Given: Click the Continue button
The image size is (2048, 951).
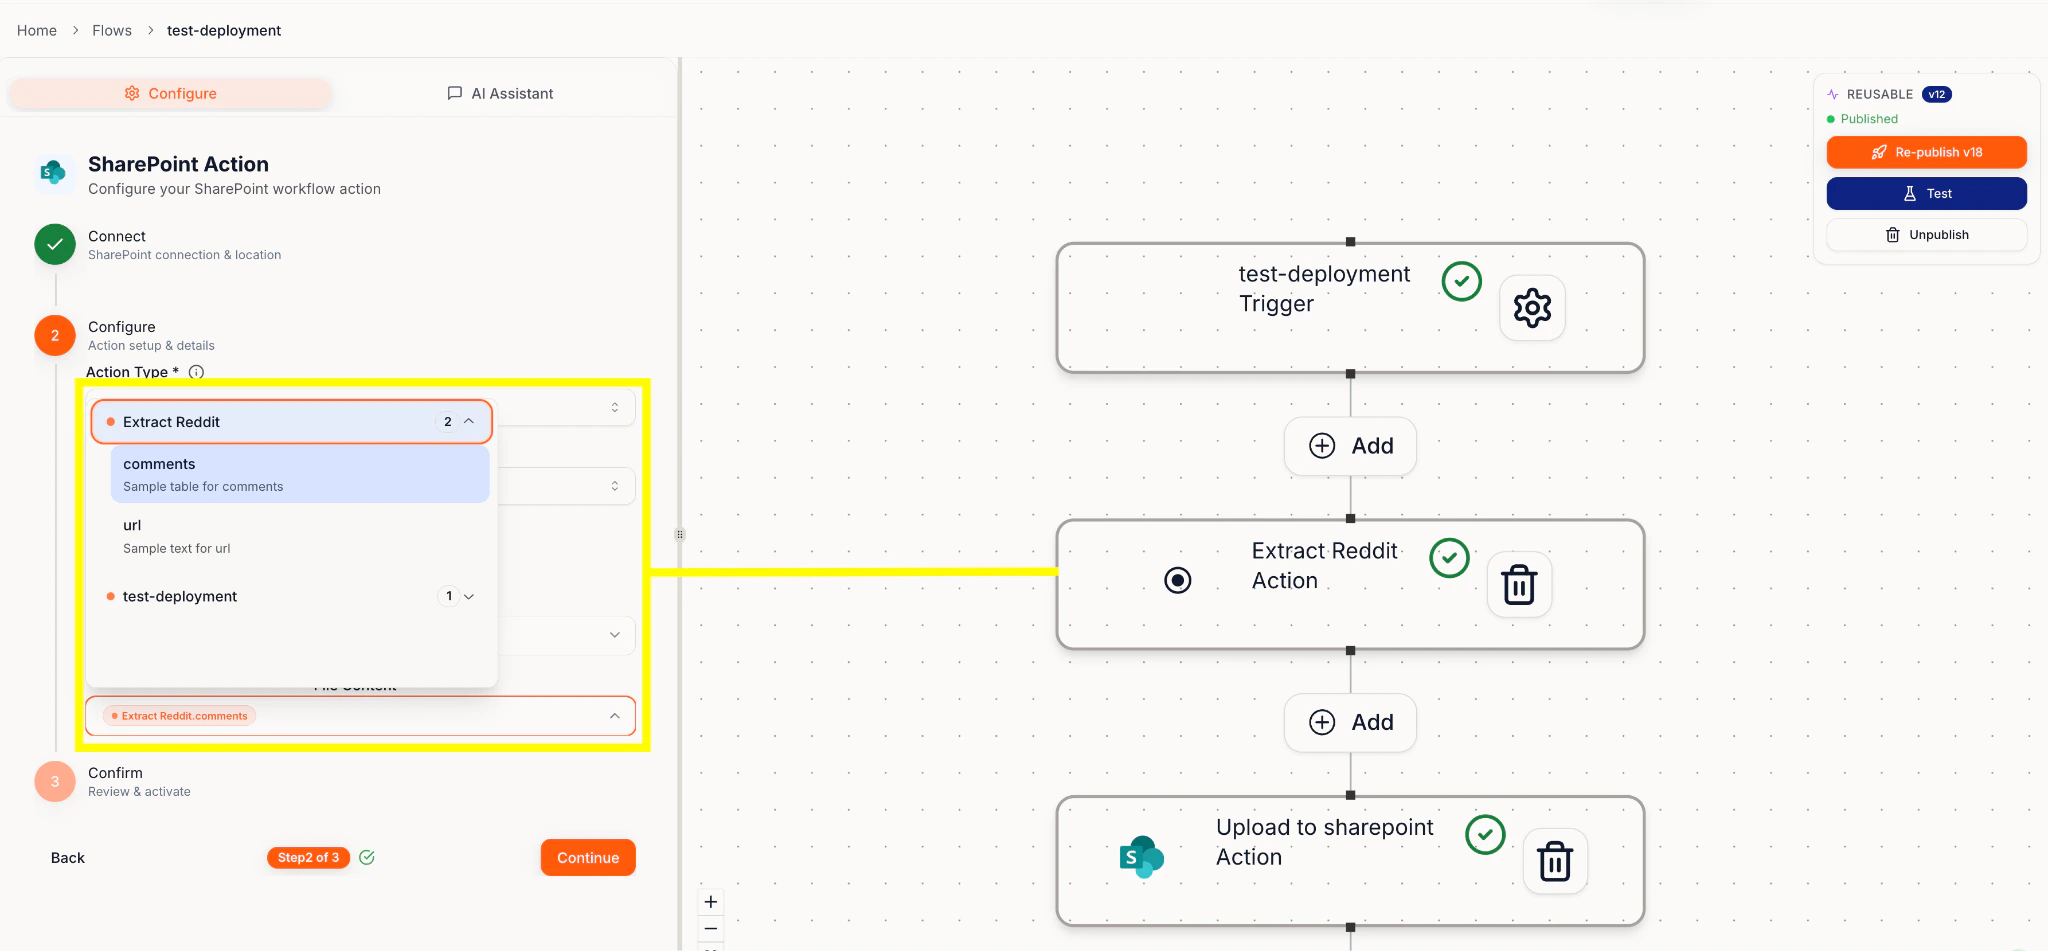Looking at the screenshot, I should point(588,858).
